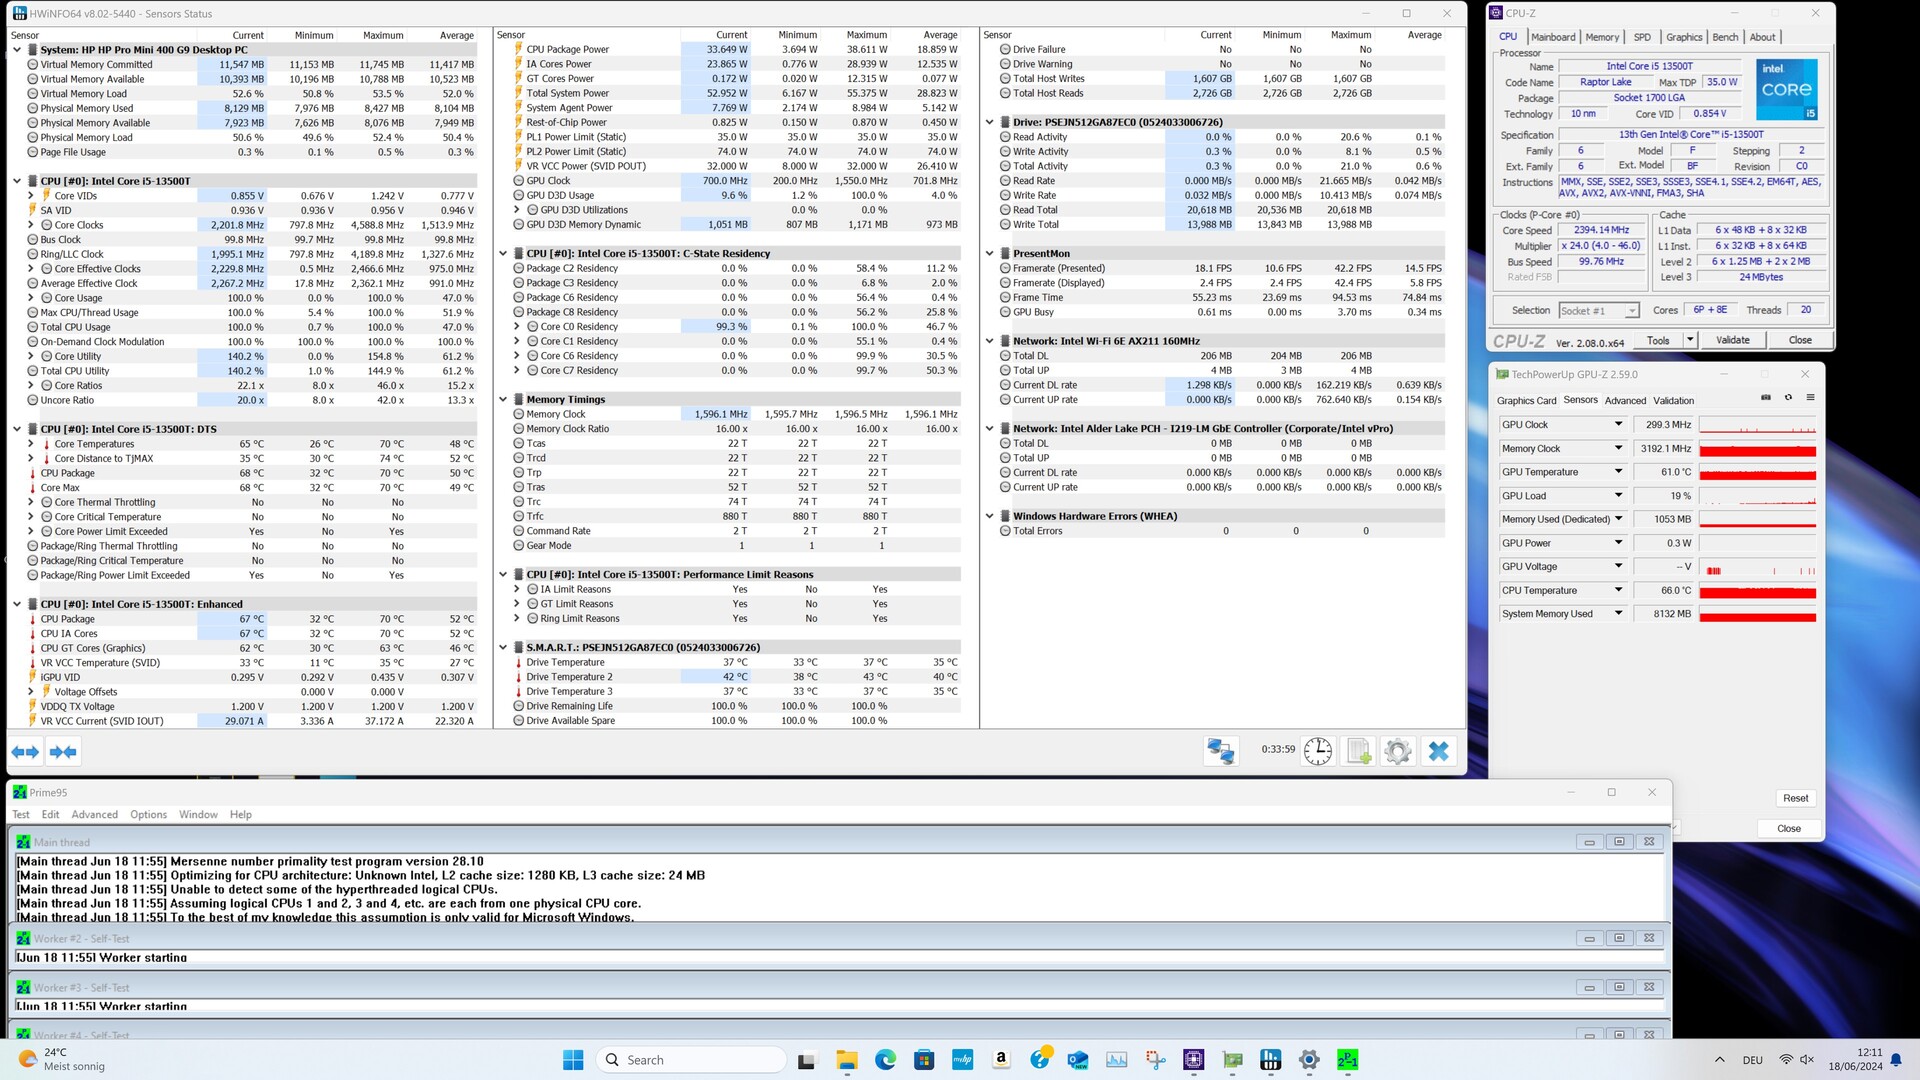1920x1080 pixels.
Task: Click the expand columns double-arrow icon
Action: [25, 752]
